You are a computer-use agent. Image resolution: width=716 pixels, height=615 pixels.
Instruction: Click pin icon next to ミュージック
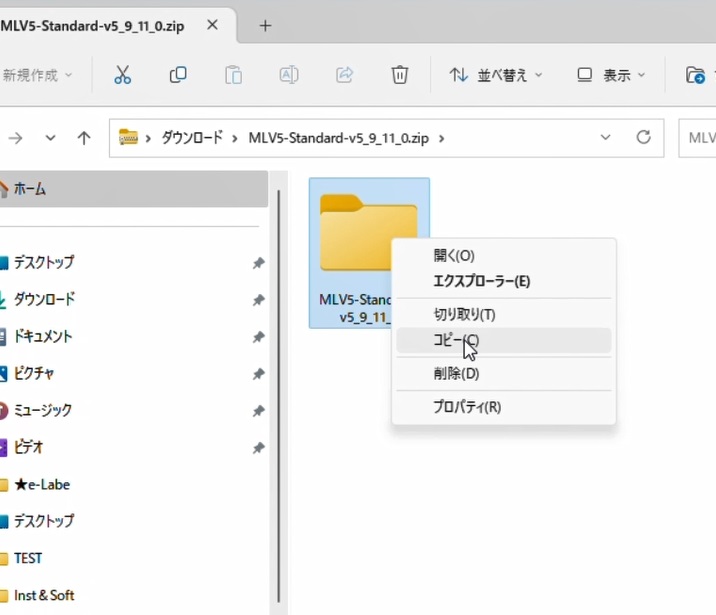(259, 410)
